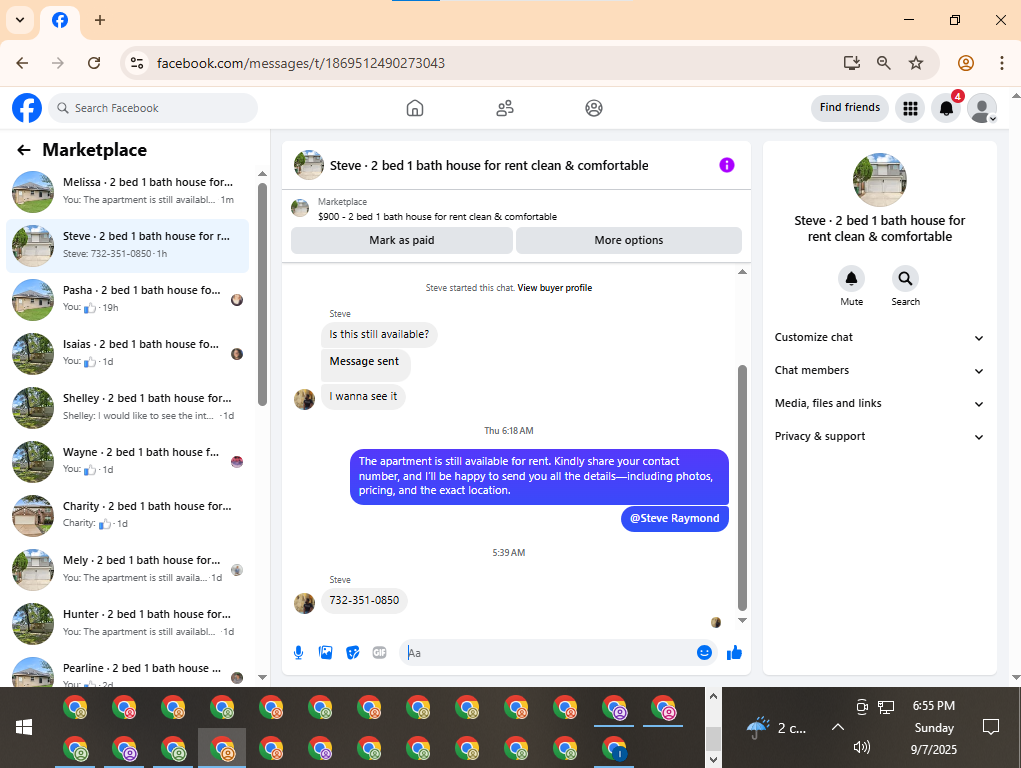The width and height of the screenshot is (1021, 768).
Task: Search in conversation magnifier icon
Action: (905, 279)
